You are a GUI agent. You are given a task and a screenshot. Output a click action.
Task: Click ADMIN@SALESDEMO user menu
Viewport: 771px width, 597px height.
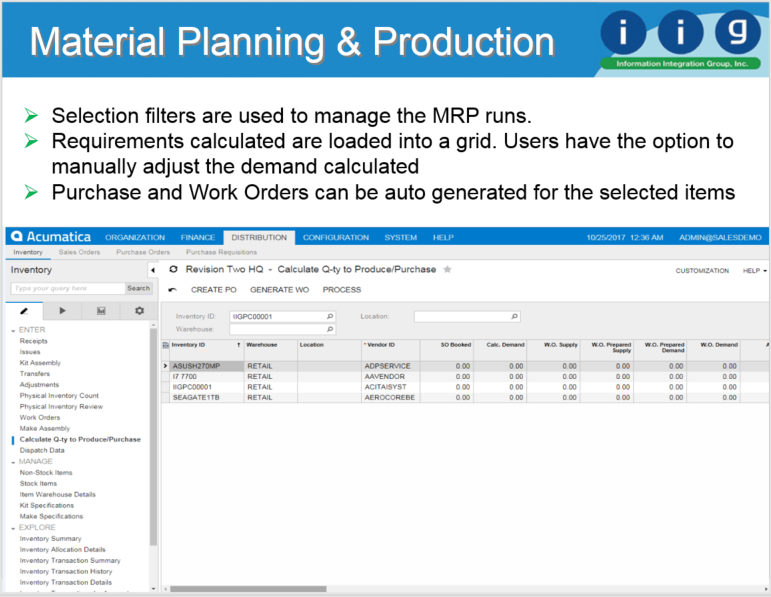(720, 238)
